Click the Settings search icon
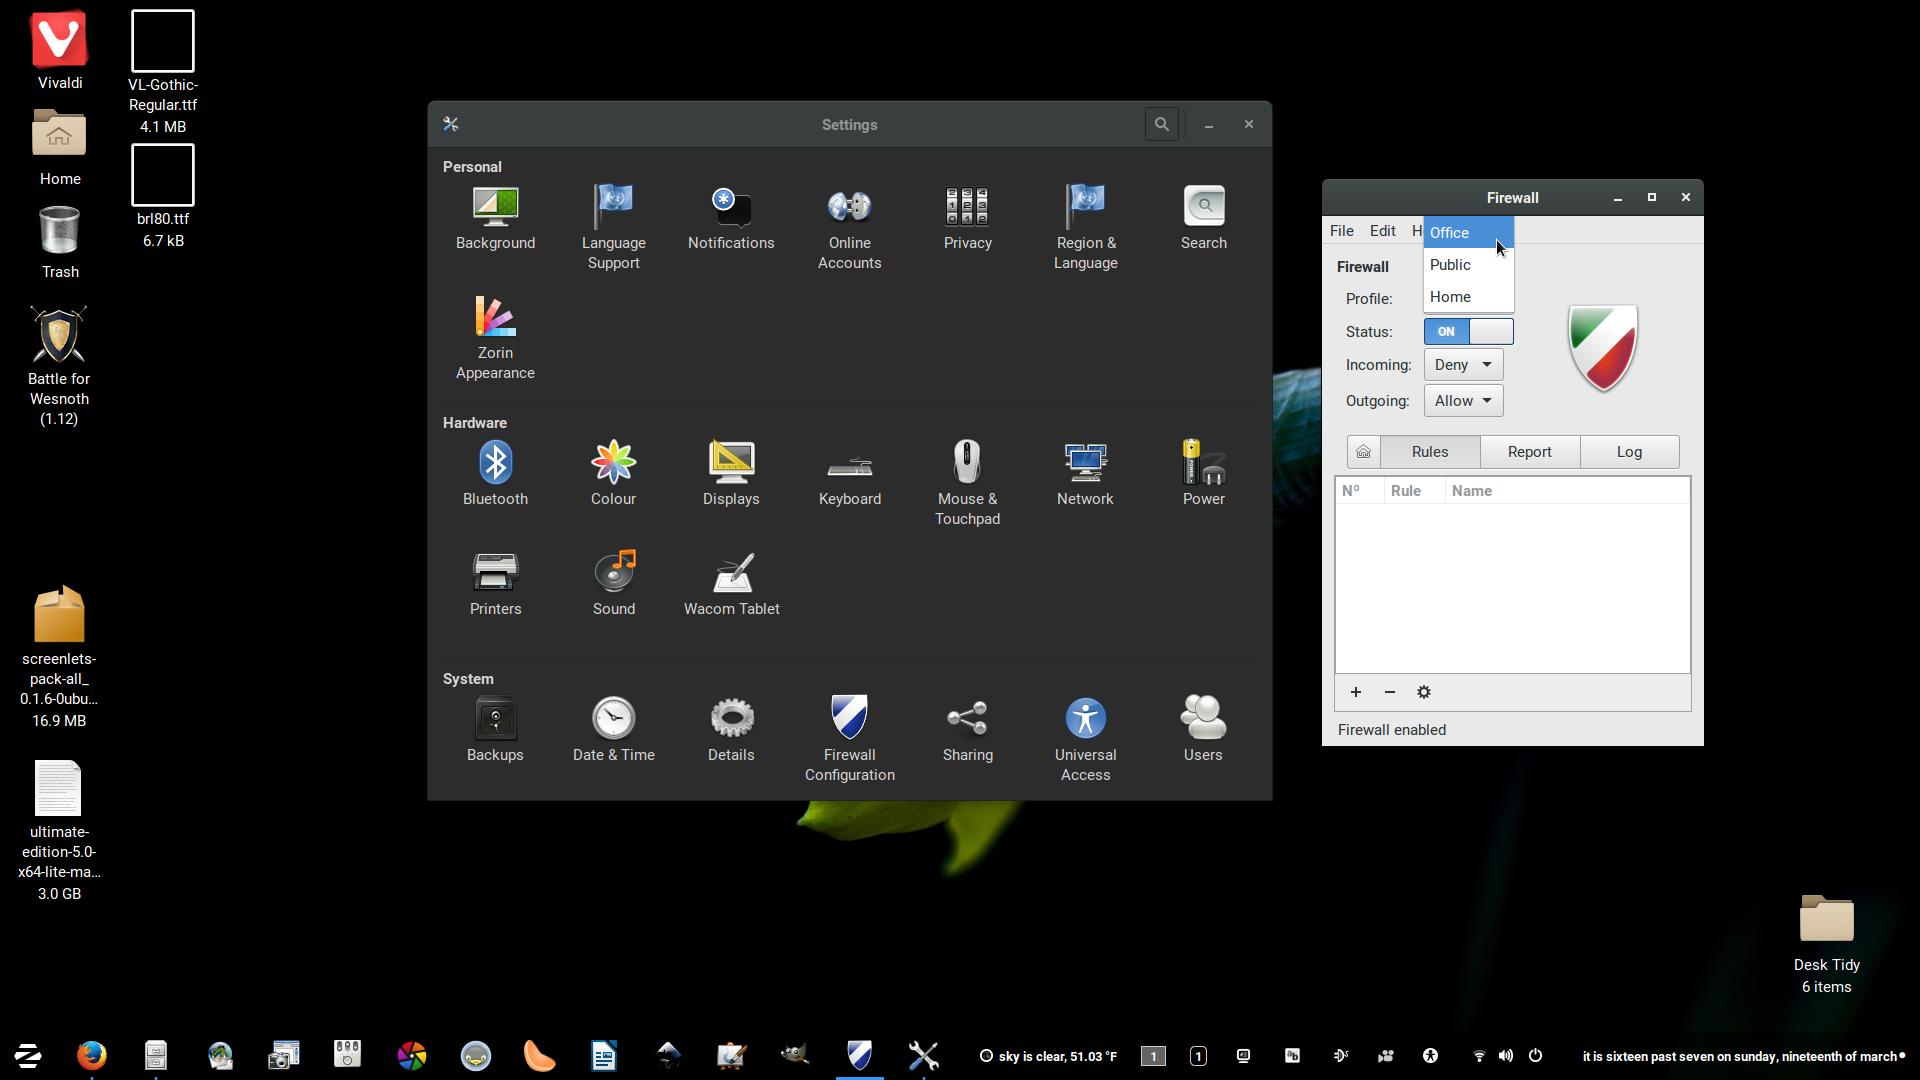The height and width of the screenshot is (1080, 1920). [1161, 125]
